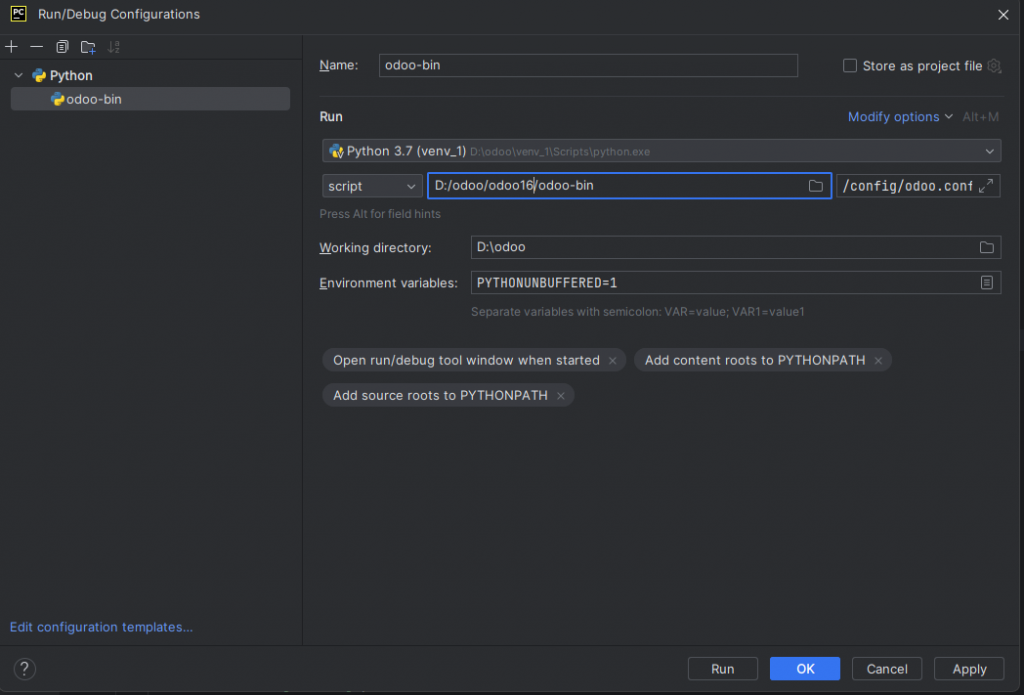Open Edit configuration templates link
Screen dimensions: 1024x695
click(101, 627)
